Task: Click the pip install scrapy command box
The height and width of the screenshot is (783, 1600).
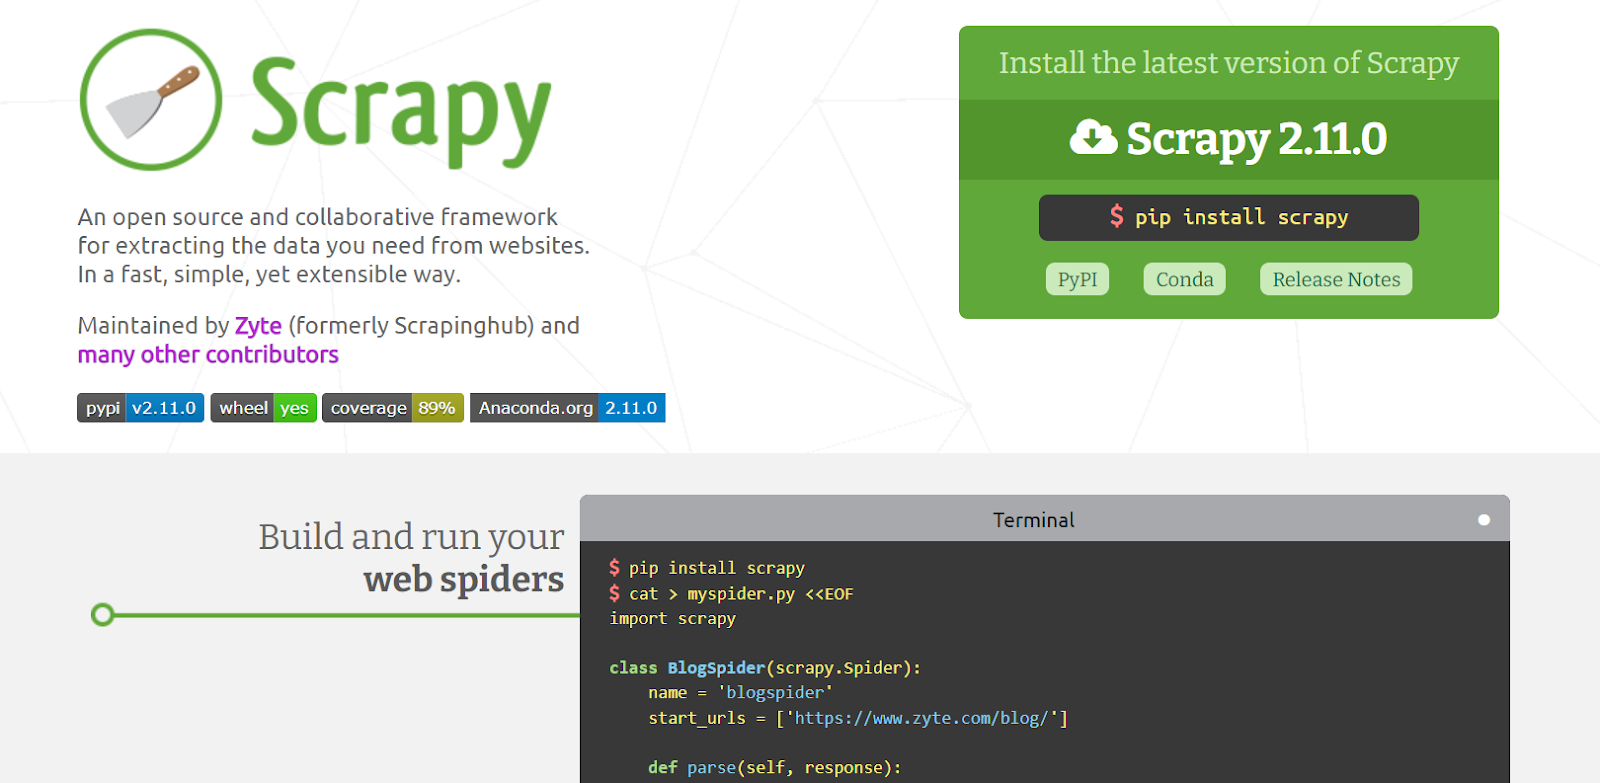Action: click(1229, 218)
